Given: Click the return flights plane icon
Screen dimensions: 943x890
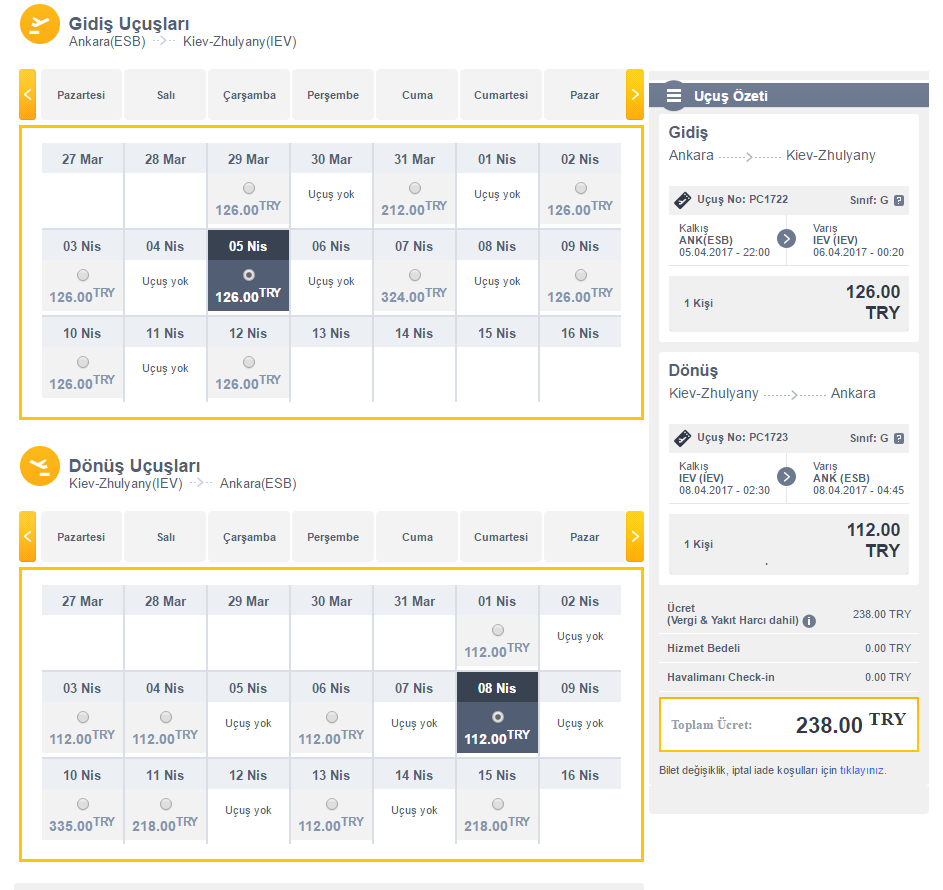Looking at the screenshot, I should (x=38, y=466).
